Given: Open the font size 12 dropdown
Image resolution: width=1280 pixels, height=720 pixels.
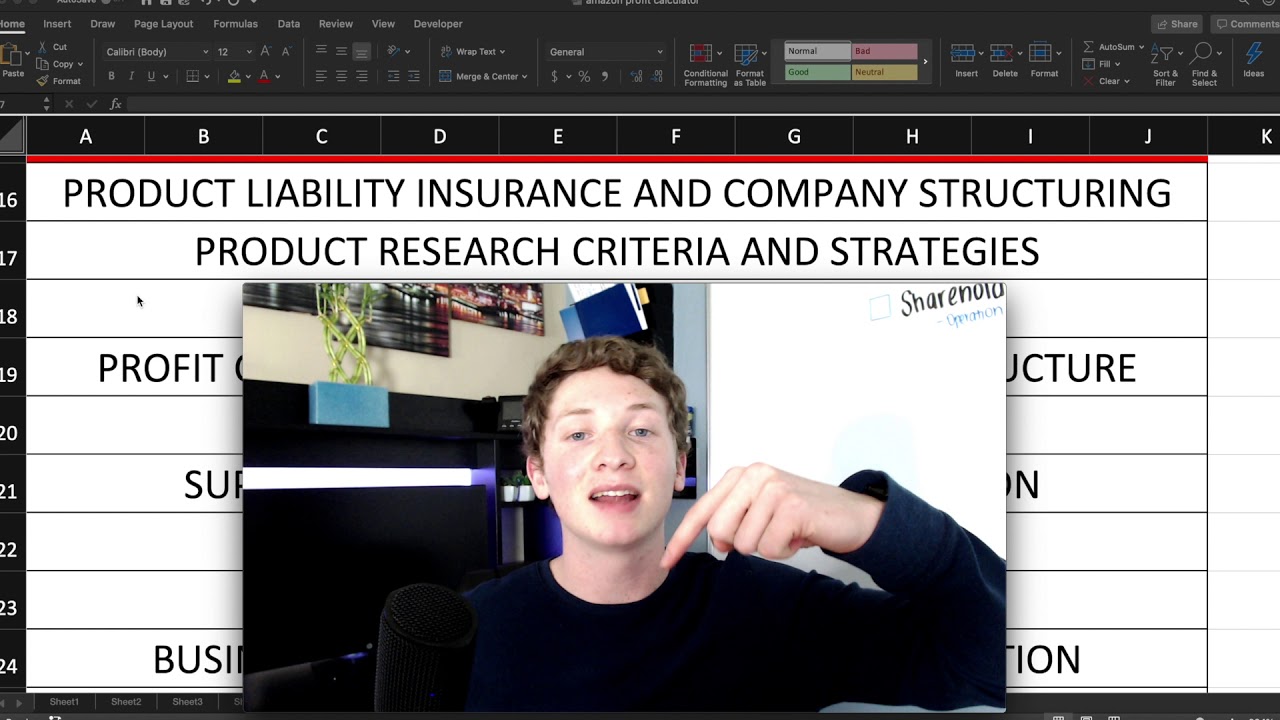Looking at the screenshot, I should pyautogui.click(x=234, y=52).
